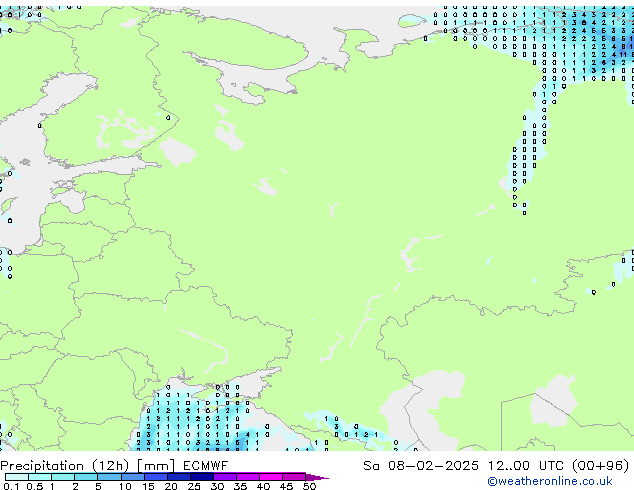The height and width of the screenshot is (490, 634).
Task: Select the 35–40 mm violet legend swatch
Action: click(248, 477)
